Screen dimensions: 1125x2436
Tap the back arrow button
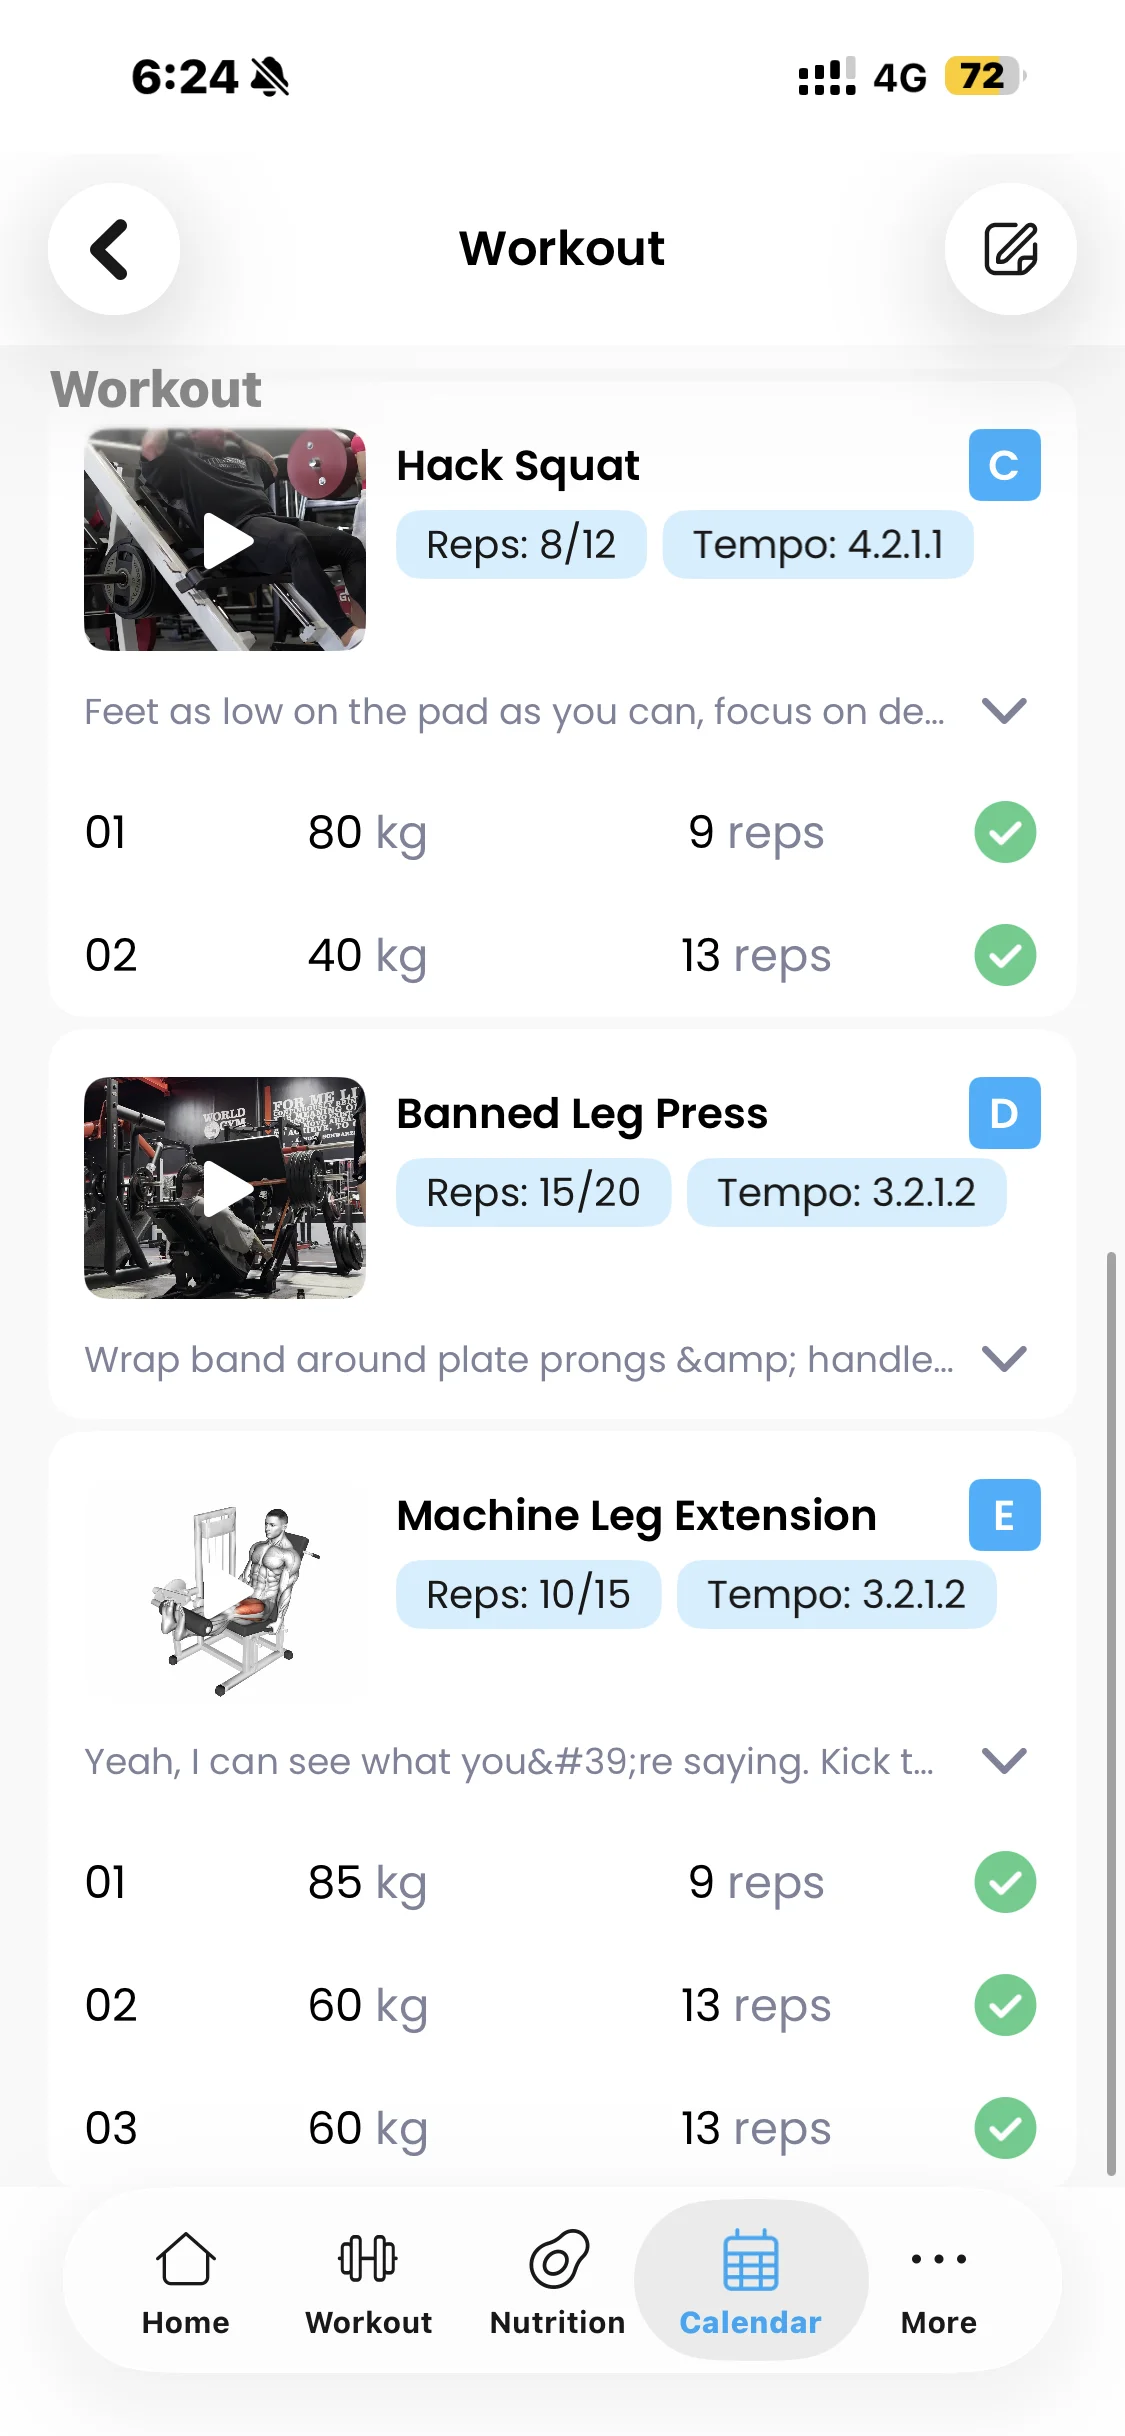coord(113,249)
